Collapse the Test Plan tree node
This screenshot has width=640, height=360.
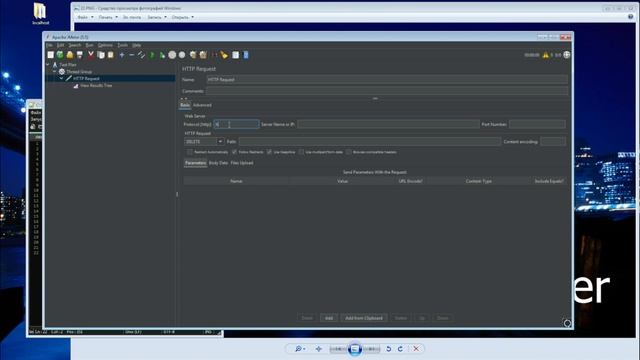pyautogui.click(x=48, y=64)
